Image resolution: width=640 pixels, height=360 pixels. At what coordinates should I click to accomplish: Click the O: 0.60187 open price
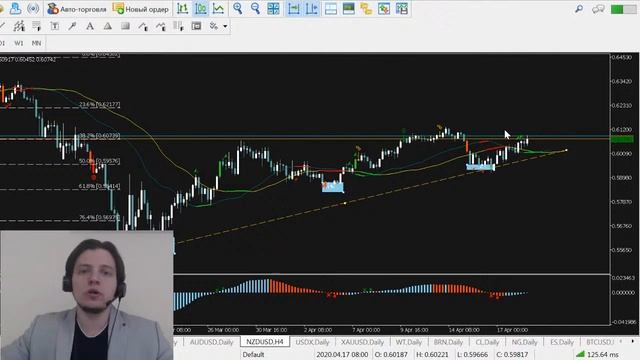(x=391, y=354)
